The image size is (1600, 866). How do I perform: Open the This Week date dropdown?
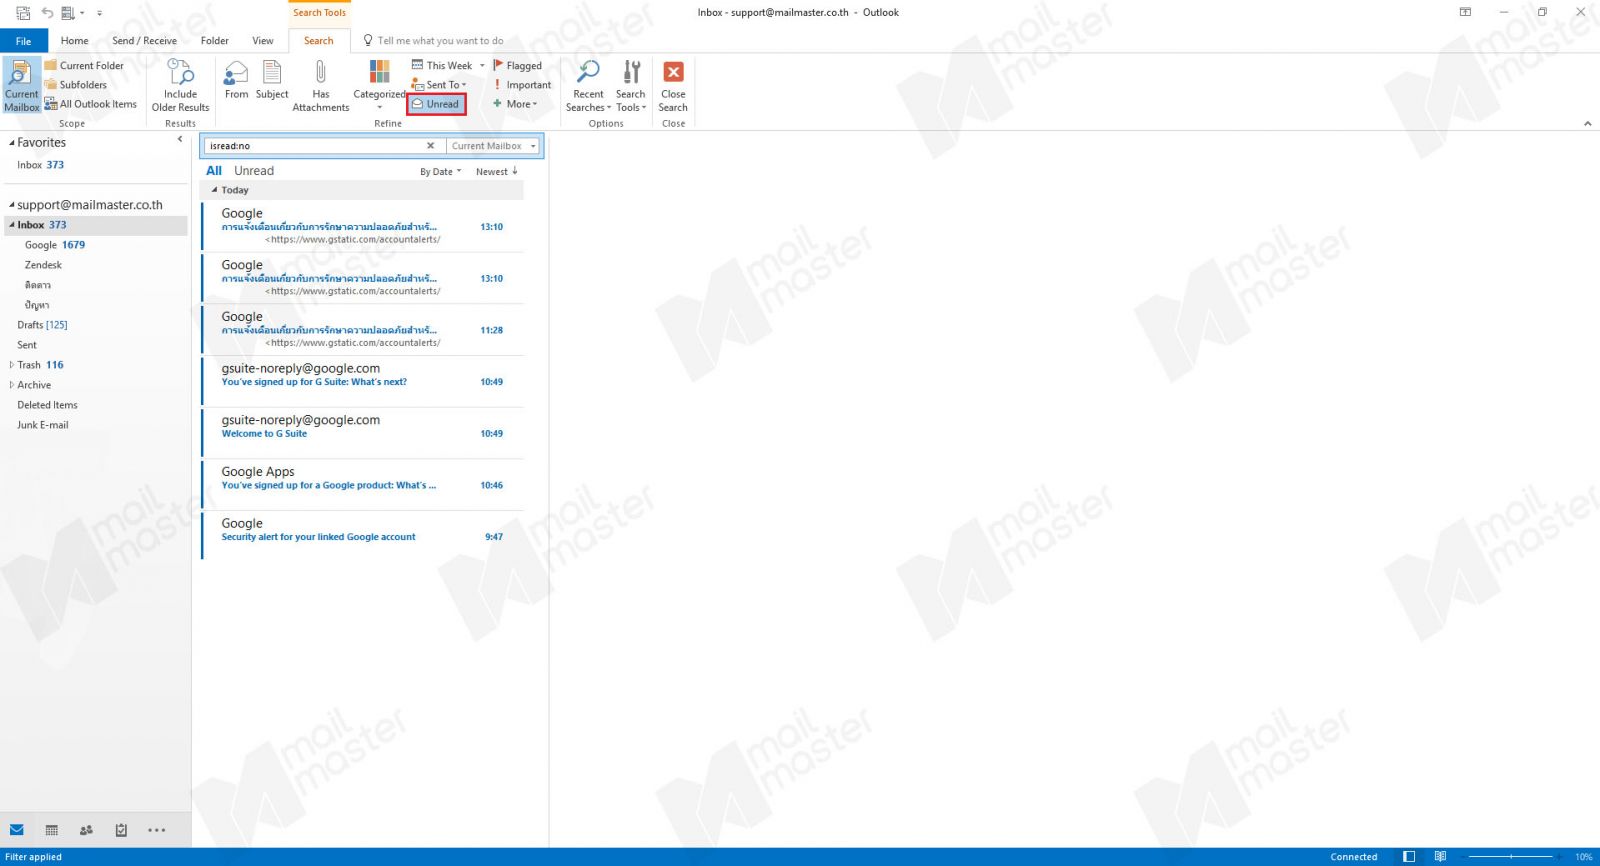coord(448,66)
